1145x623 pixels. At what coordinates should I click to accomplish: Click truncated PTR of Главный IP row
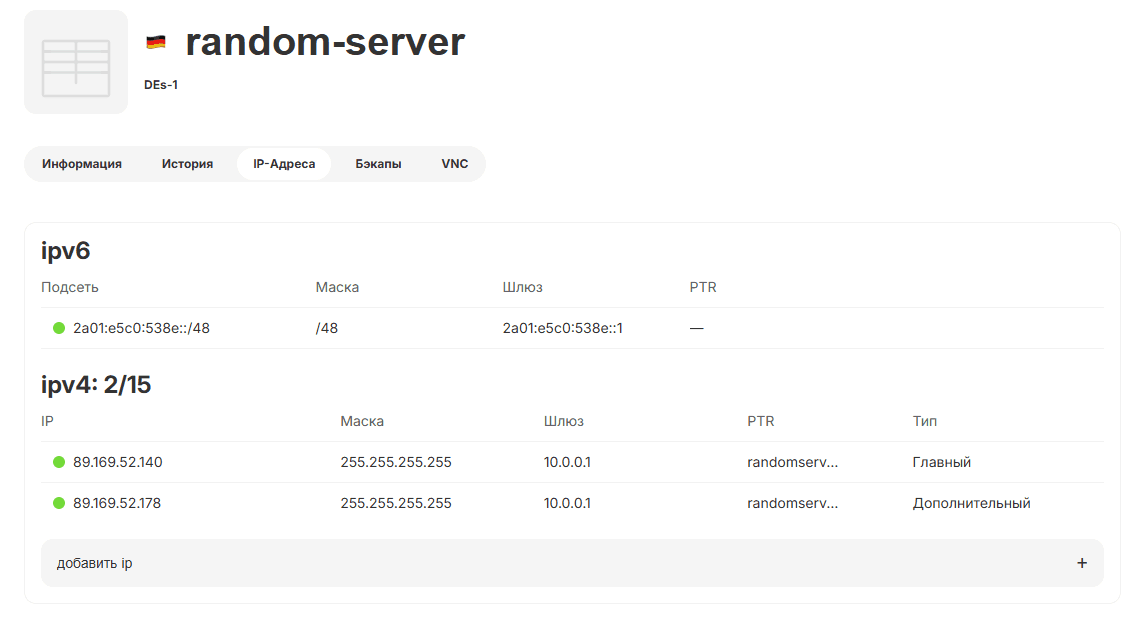tap(792, 462)
